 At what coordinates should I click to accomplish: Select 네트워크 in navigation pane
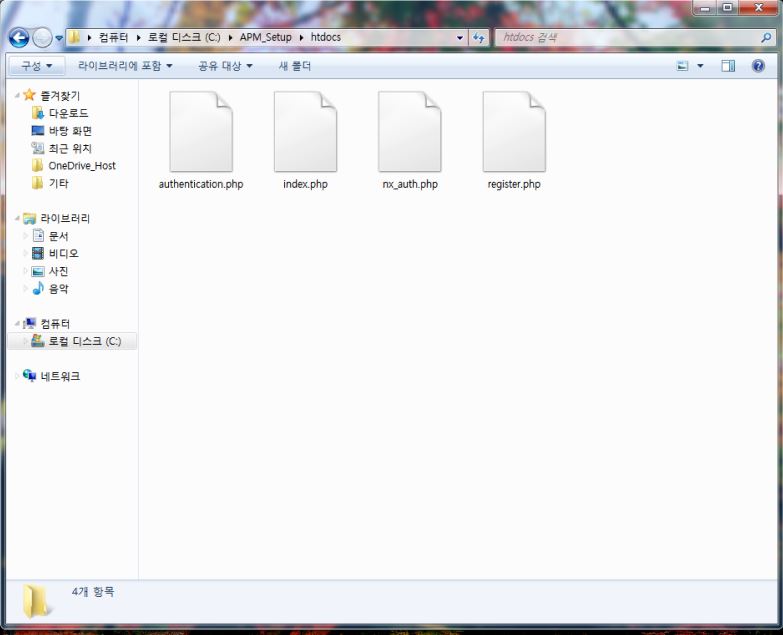click(60, 376)
